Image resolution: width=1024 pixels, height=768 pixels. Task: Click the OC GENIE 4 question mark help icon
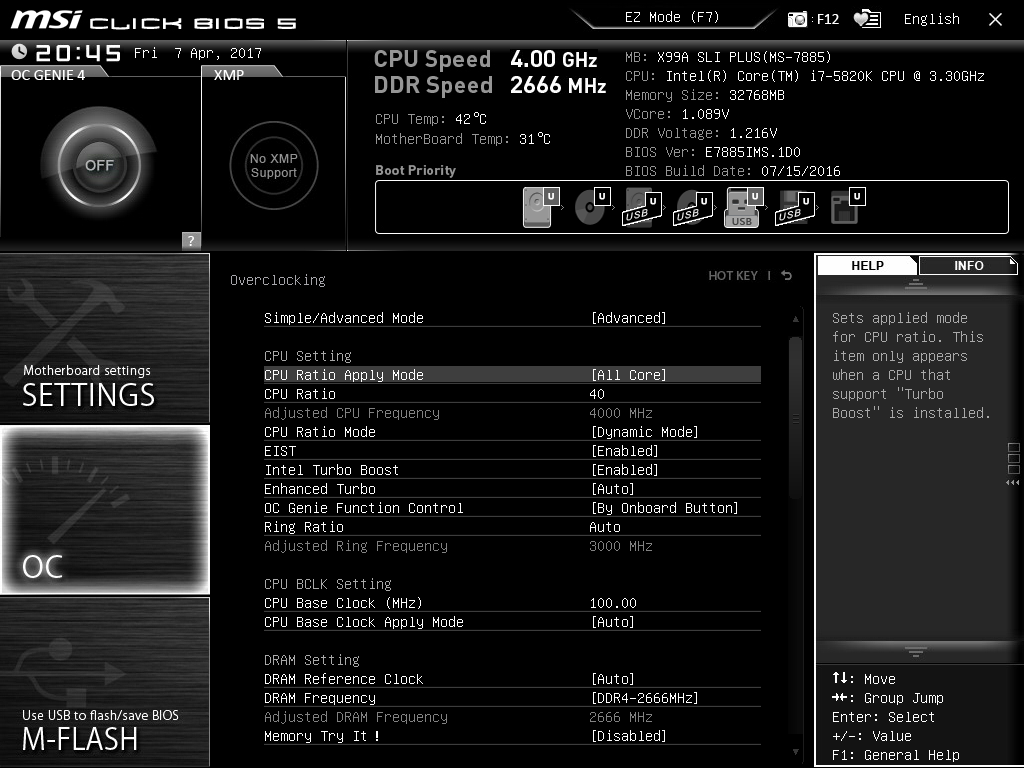point(191,240)
